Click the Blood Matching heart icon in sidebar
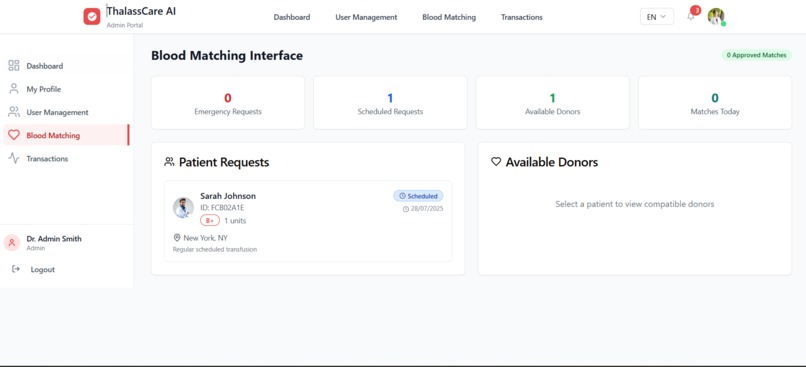Viewport: 806px width, 367px height. point(14,135)
